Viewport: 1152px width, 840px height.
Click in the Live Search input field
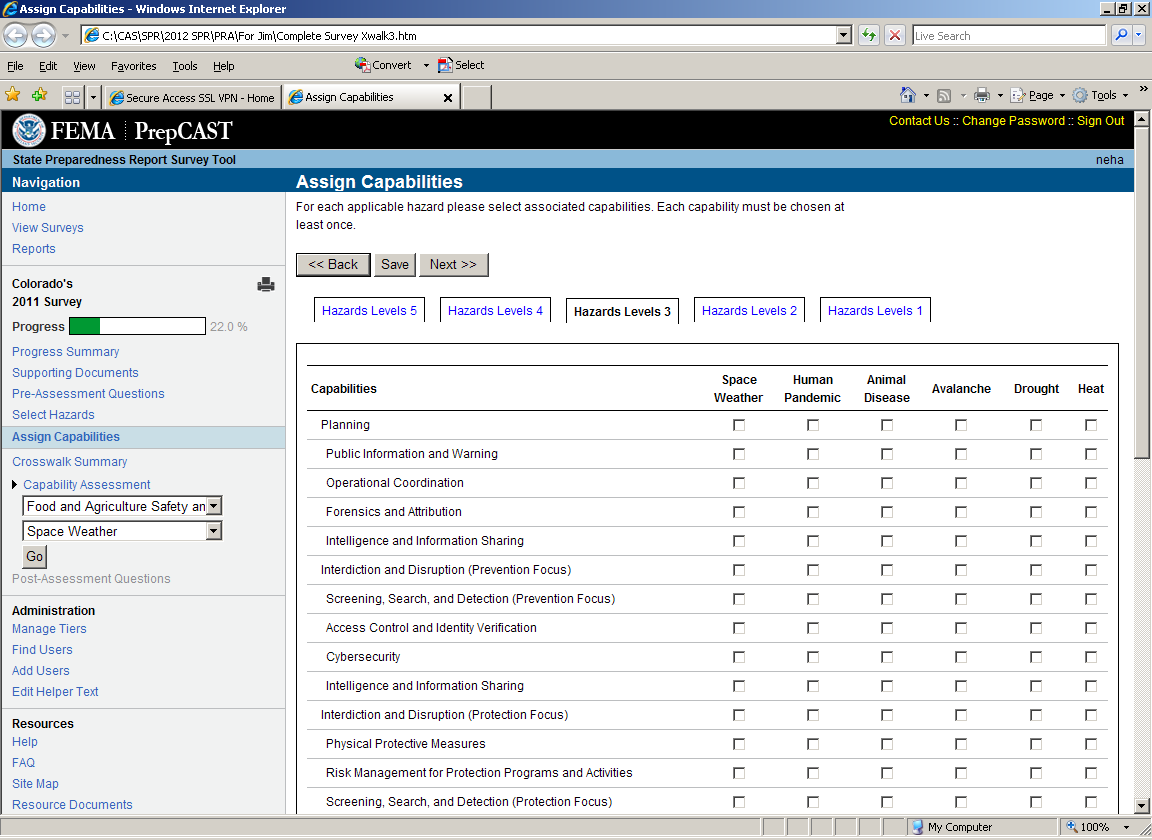coord(1008,36)
